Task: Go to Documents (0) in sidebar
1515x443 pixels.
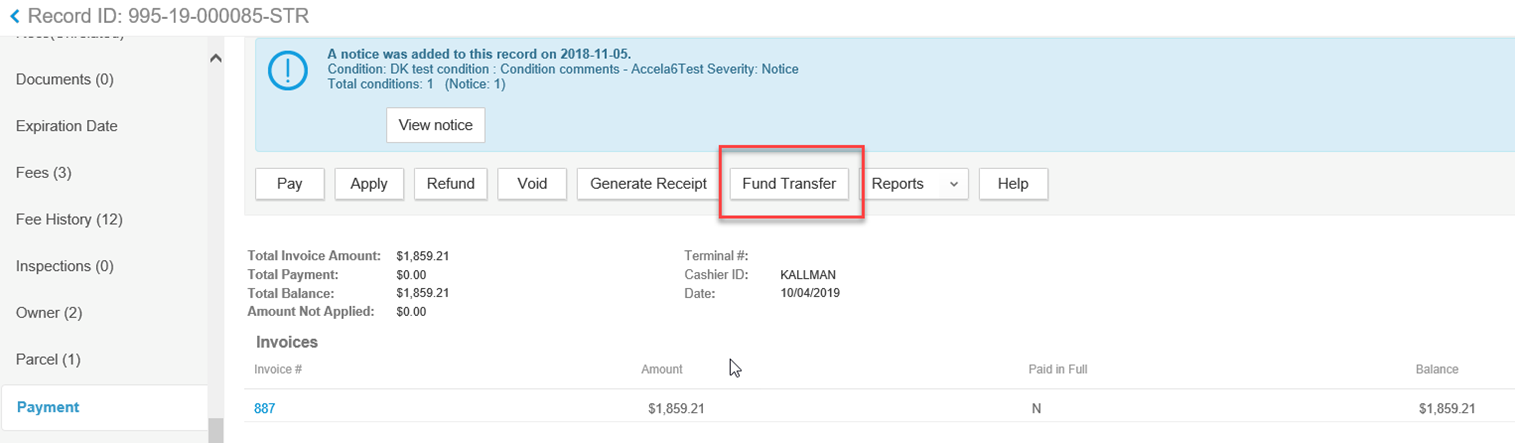Action: coord(66,79)
